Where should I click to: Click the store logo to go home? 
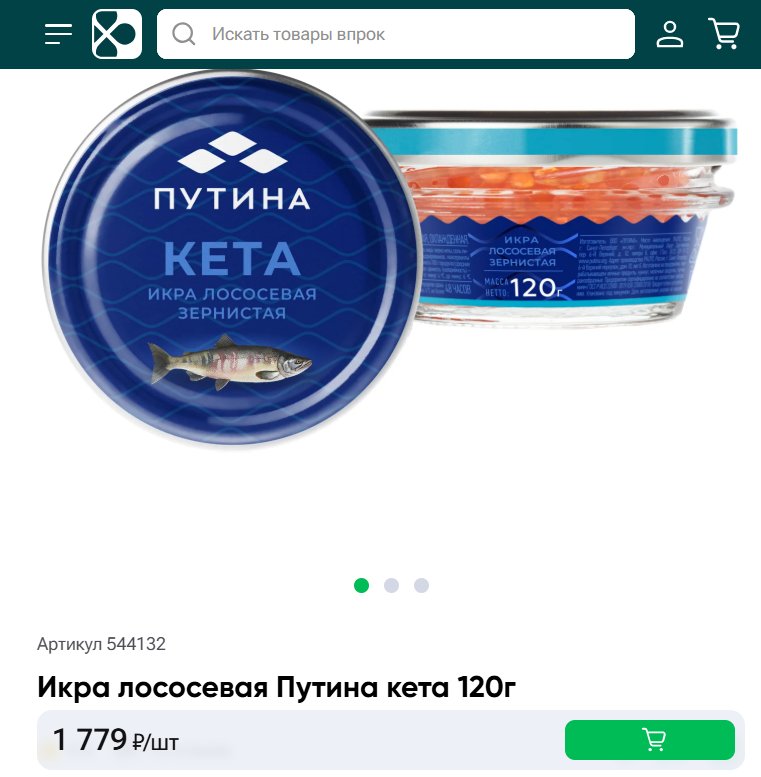click(x=117, y=34)
